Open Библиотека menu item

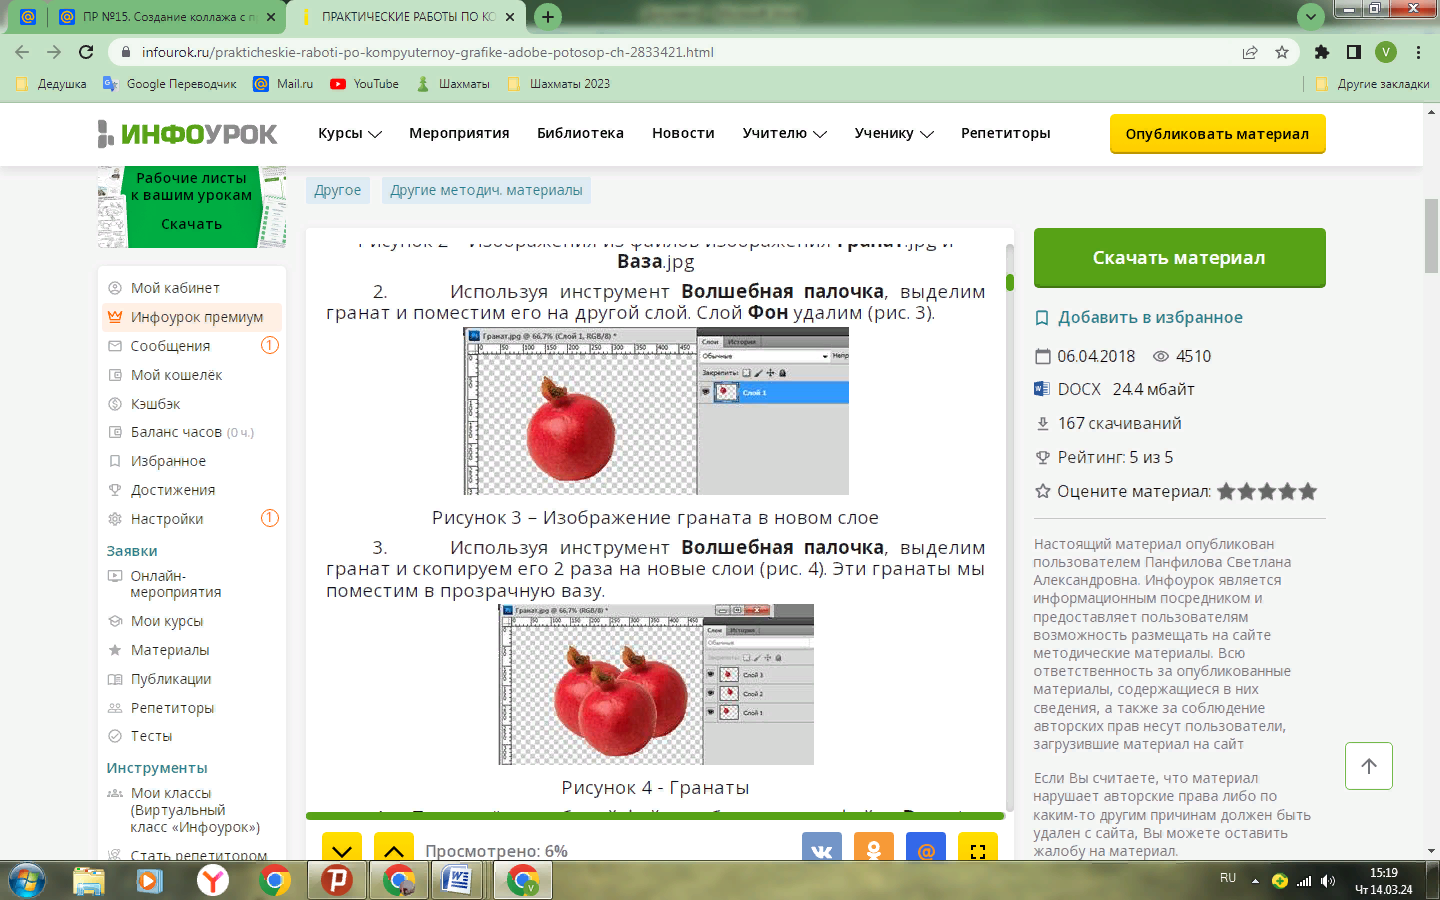point(580,133)
